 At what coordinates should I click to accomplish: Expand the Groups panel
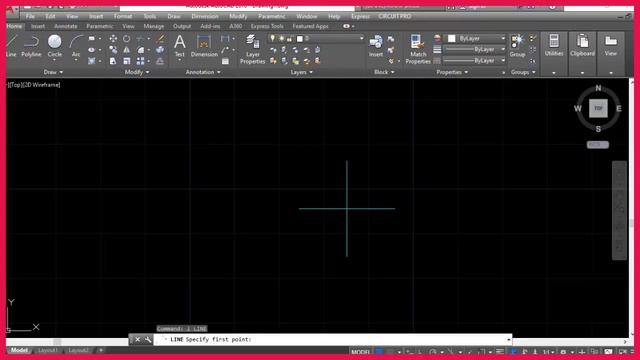coord(523,72)
